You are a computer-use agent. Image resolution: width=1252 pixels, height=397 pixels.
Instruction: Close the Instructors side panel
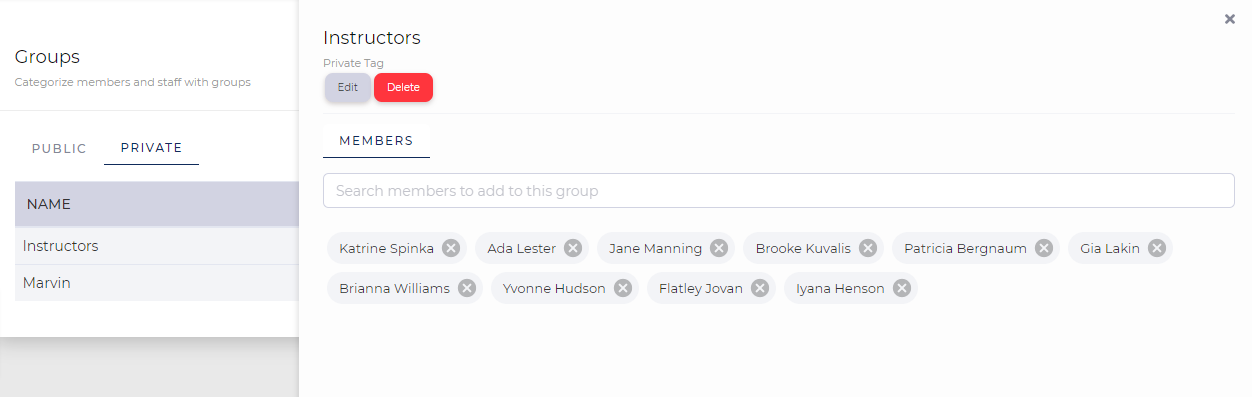click(x=1230, y=18)
